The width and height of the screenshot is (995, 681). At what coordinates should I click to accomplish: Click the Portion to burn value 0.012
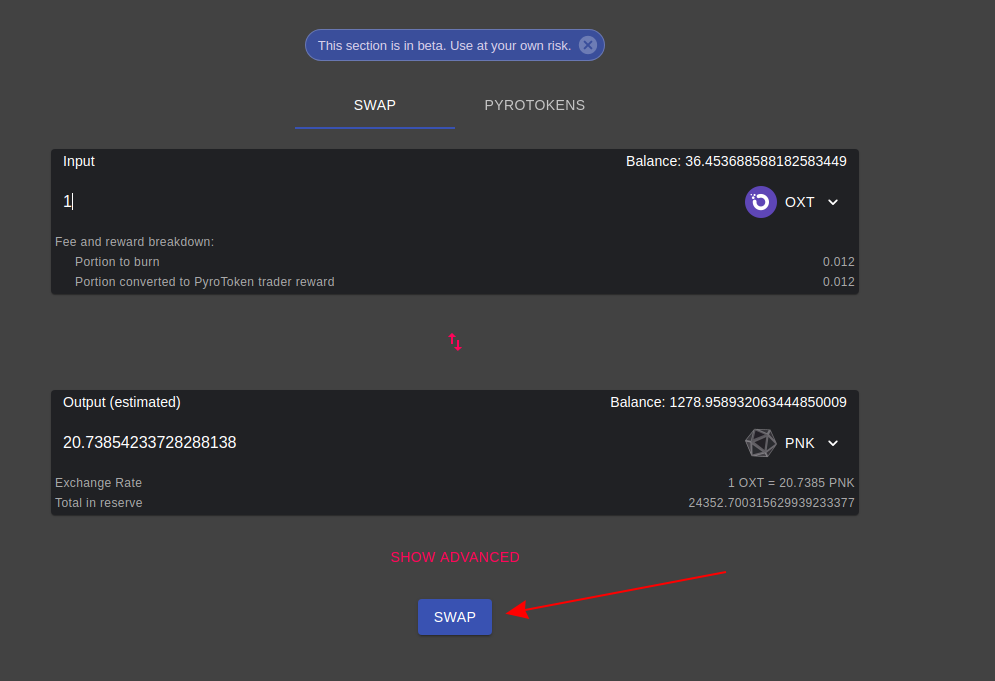pos(838,261)
